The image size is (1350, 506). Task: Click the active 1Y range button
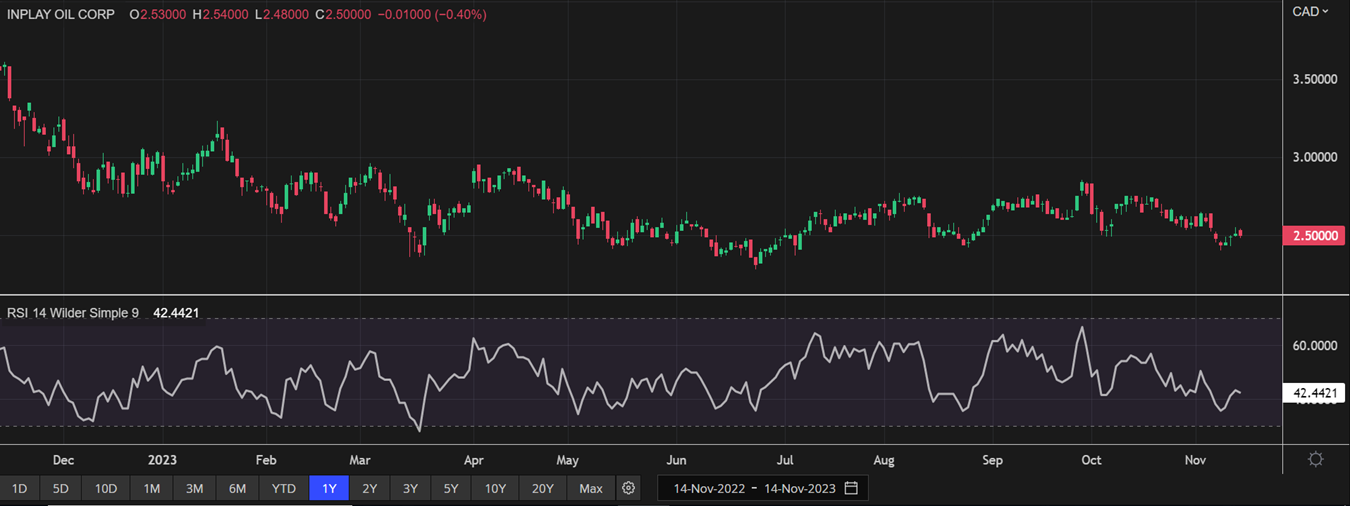[x=329, y=488]
